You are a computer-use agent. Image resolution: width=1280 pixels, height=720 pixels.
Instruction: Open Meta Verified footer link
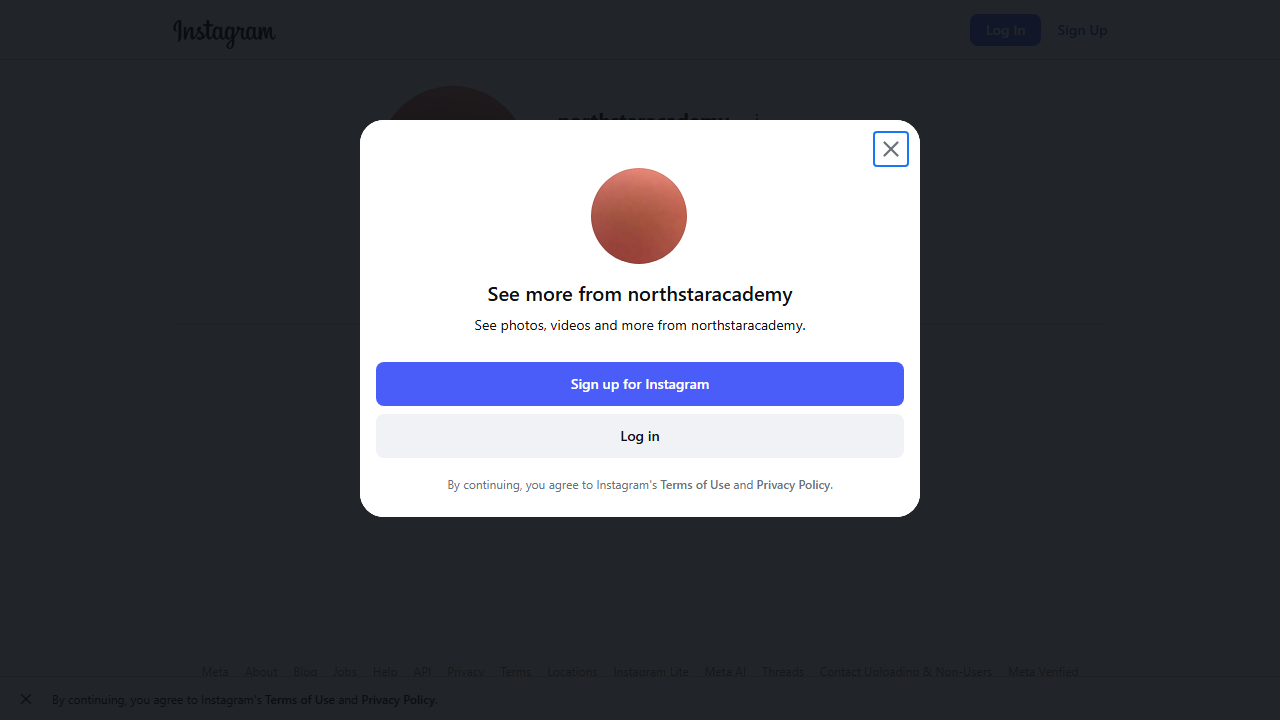click(x=1043, y=672)
